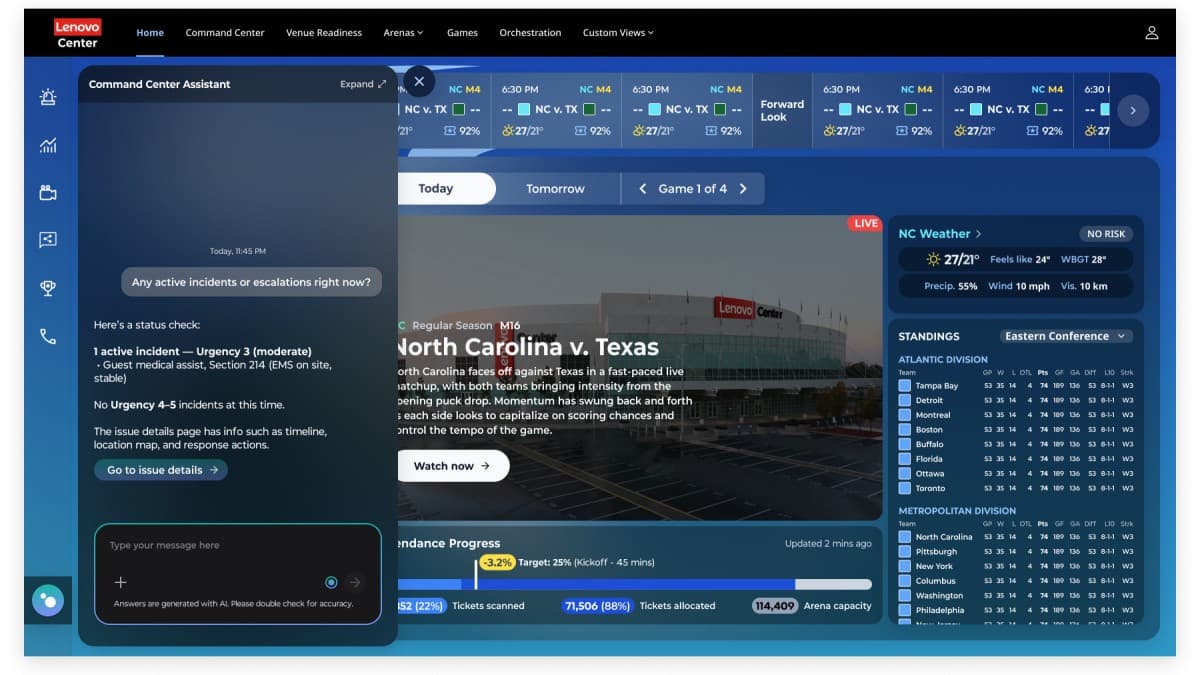This screenshot has height=675, width=1200.
Task: Go to previous game with left chevron
Action: [643, 189]
